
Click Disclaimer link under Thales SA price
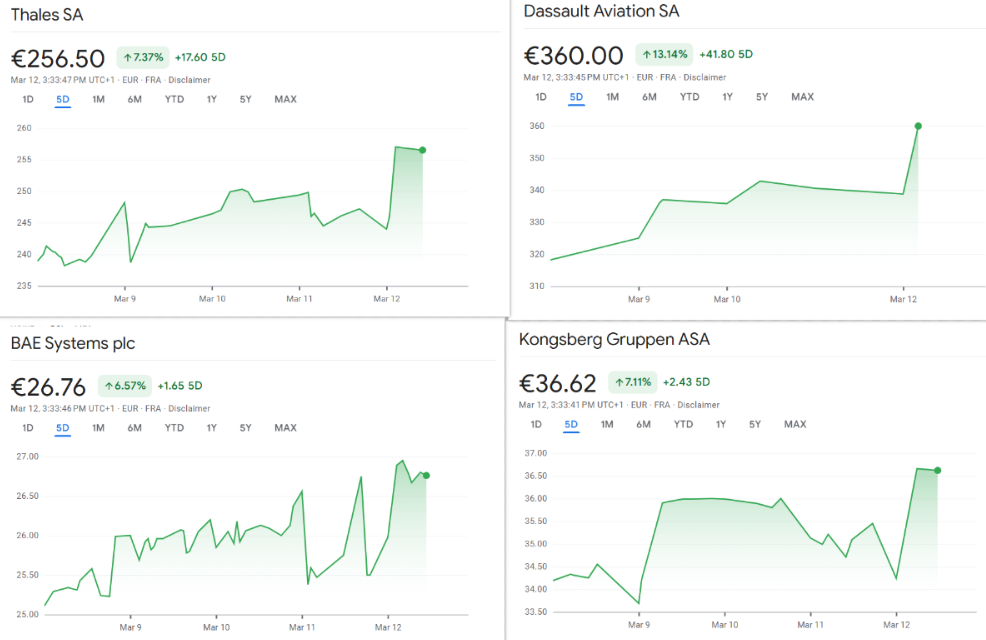tap(189, 79)
